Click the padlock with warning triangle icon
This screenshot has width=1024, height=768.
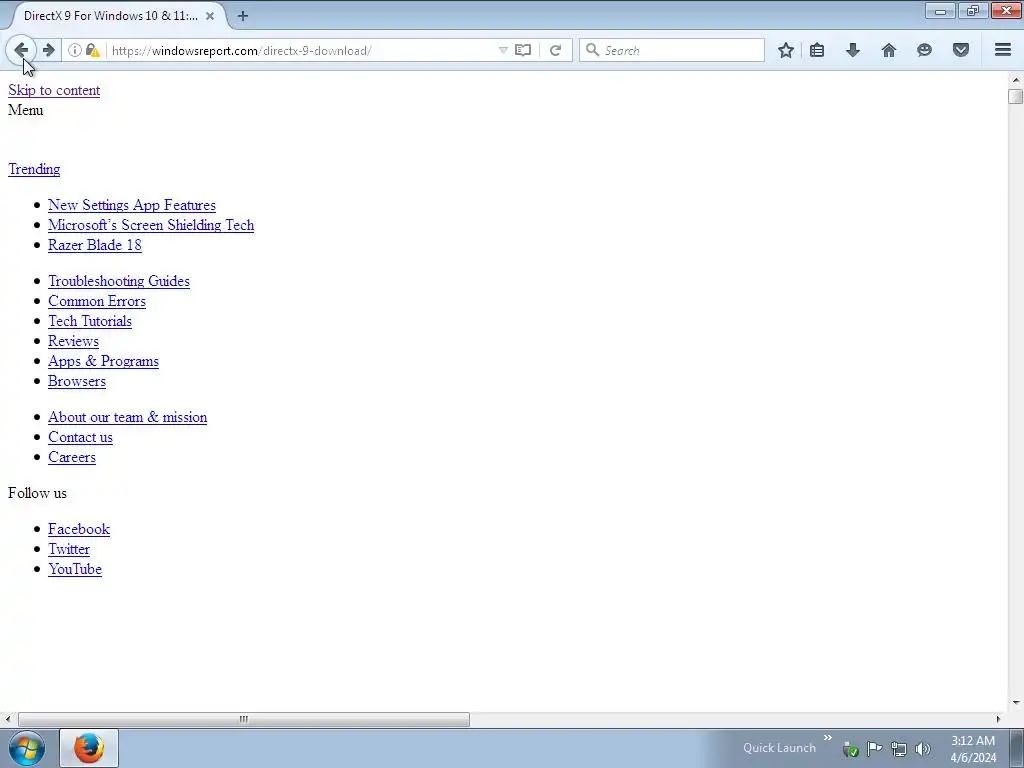[x=93, y=50]
